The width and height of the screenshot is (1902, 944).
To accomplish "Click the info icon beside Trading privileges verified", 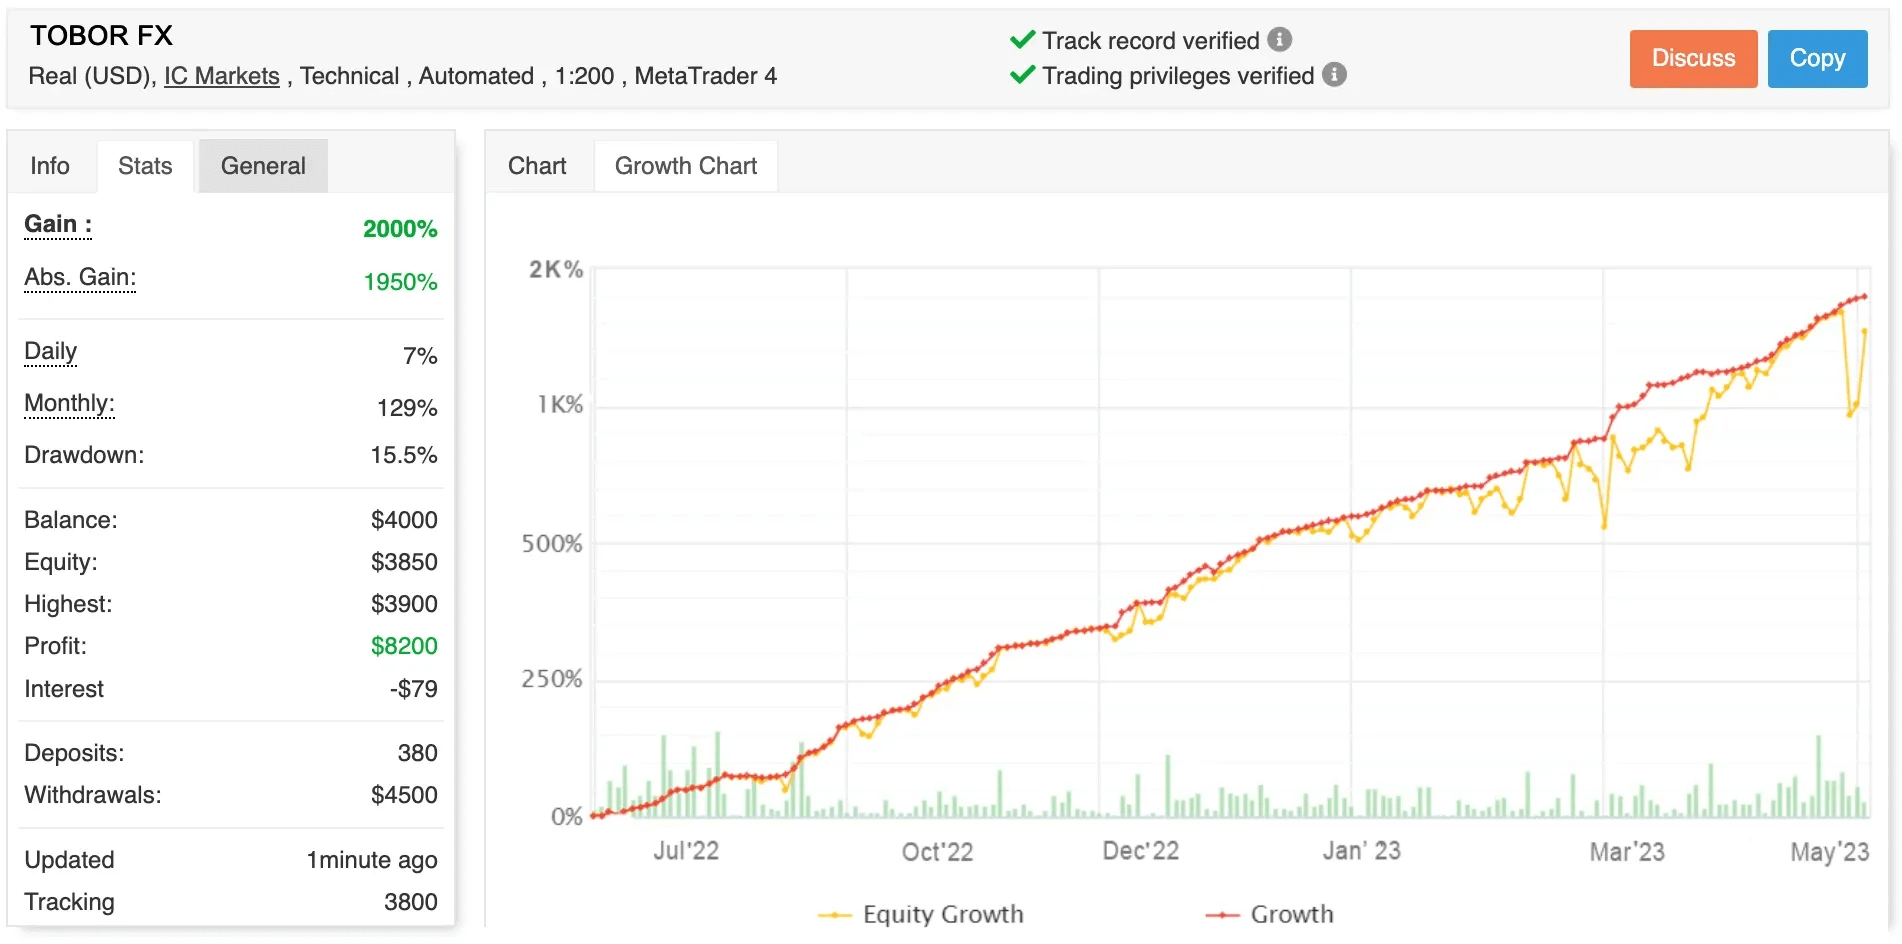I will (x=1334, y=75).
